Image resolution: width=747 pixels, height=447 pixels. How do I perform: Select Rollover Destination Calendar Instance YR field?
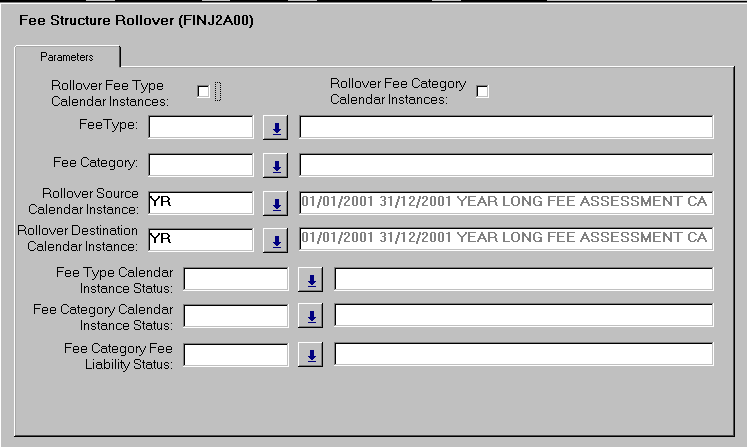201,240
